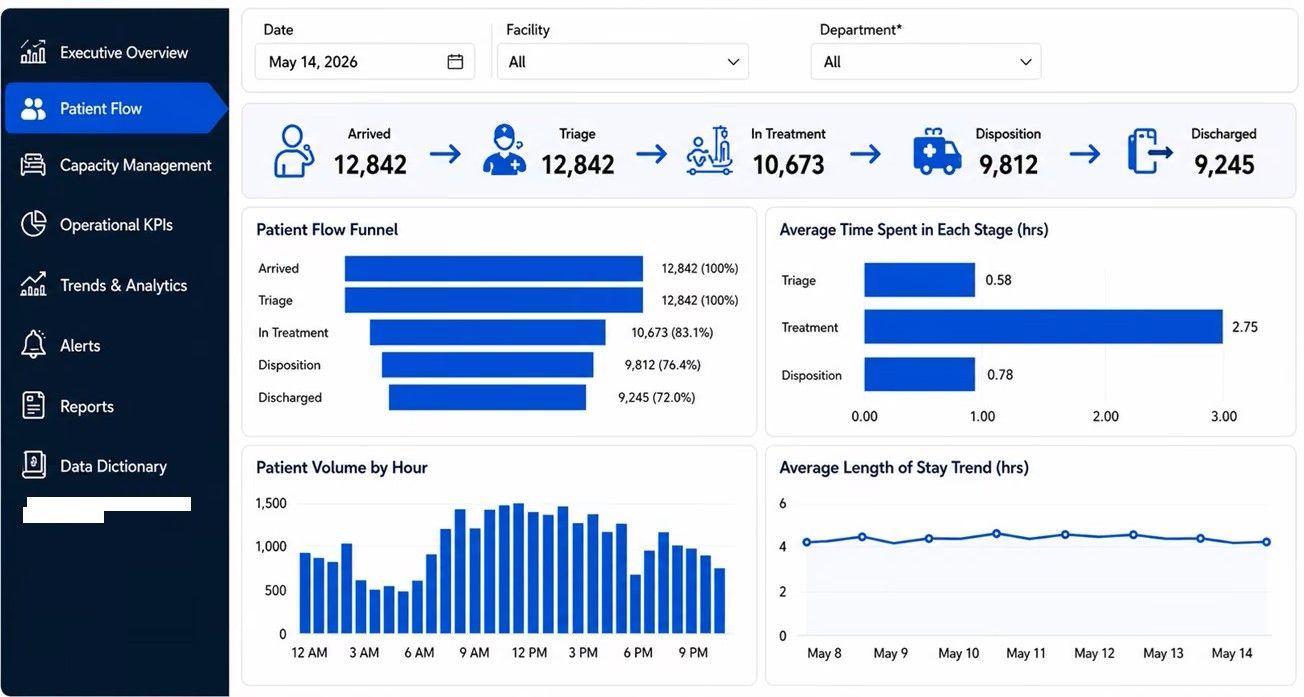Screen dimensions: 1304x697
Task: Click the In Treatment count 10,673
Action: 788,165
